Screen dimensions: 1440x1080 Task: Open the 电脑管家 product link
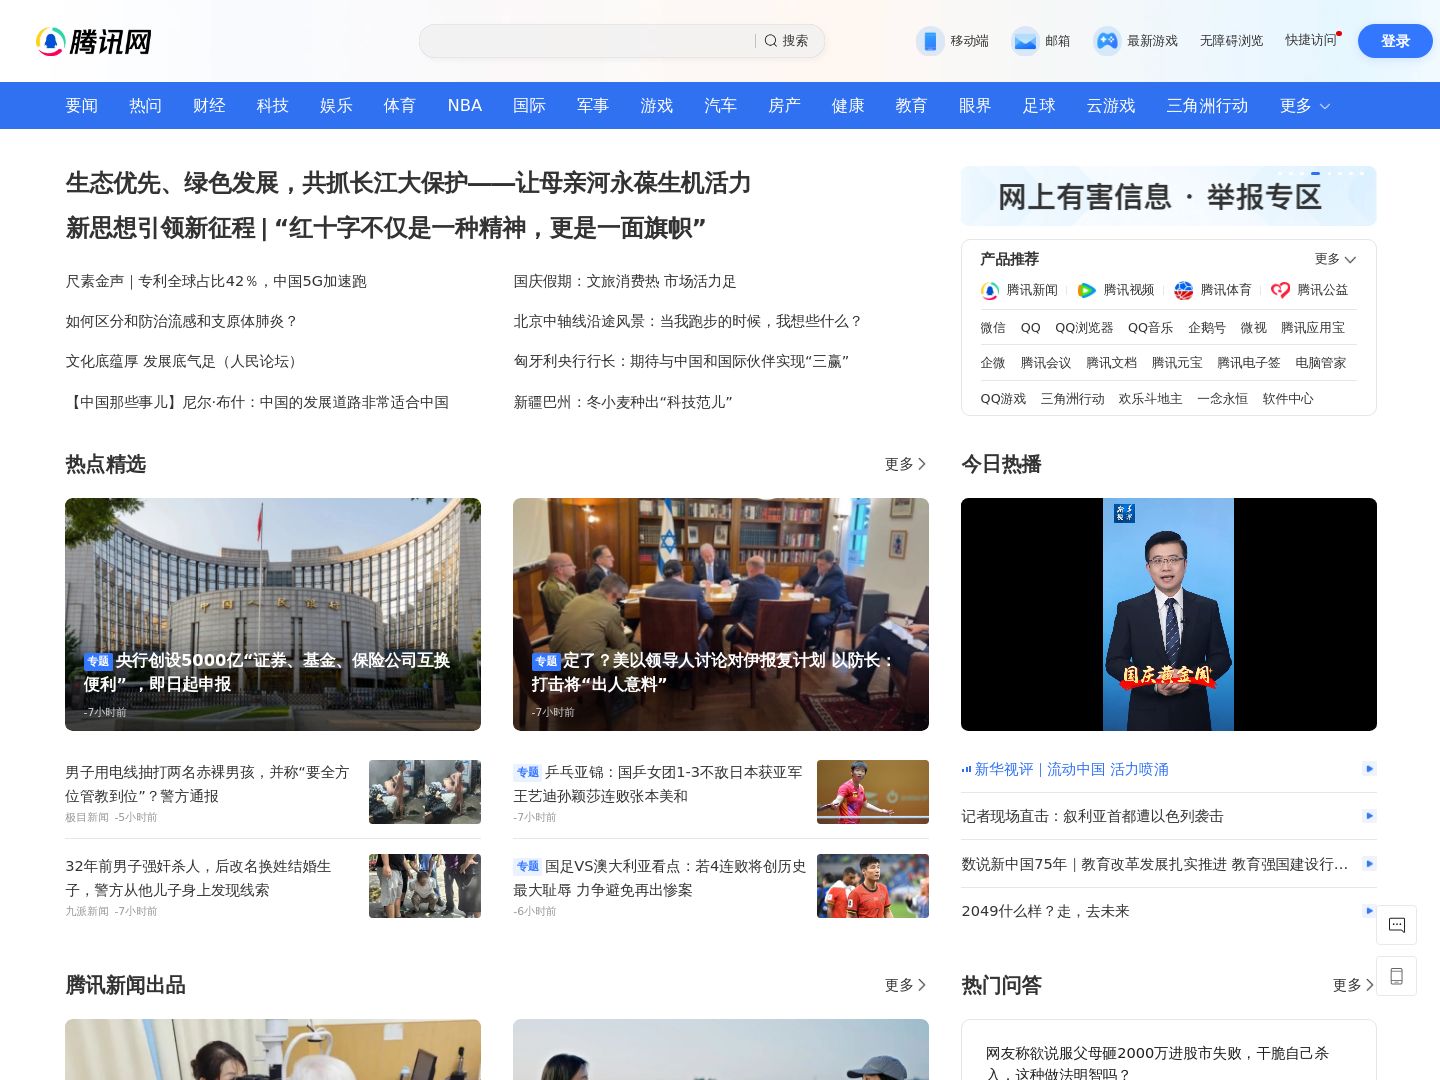pos(1321,363)
